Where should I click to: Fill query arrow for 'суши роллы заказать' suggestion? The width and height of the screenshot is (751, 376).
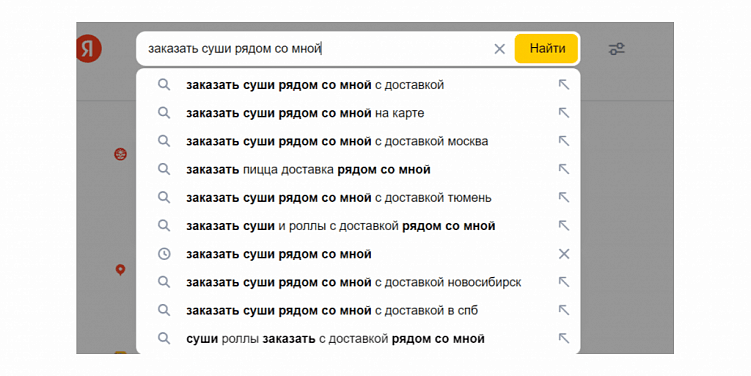[x=564, y=339]
